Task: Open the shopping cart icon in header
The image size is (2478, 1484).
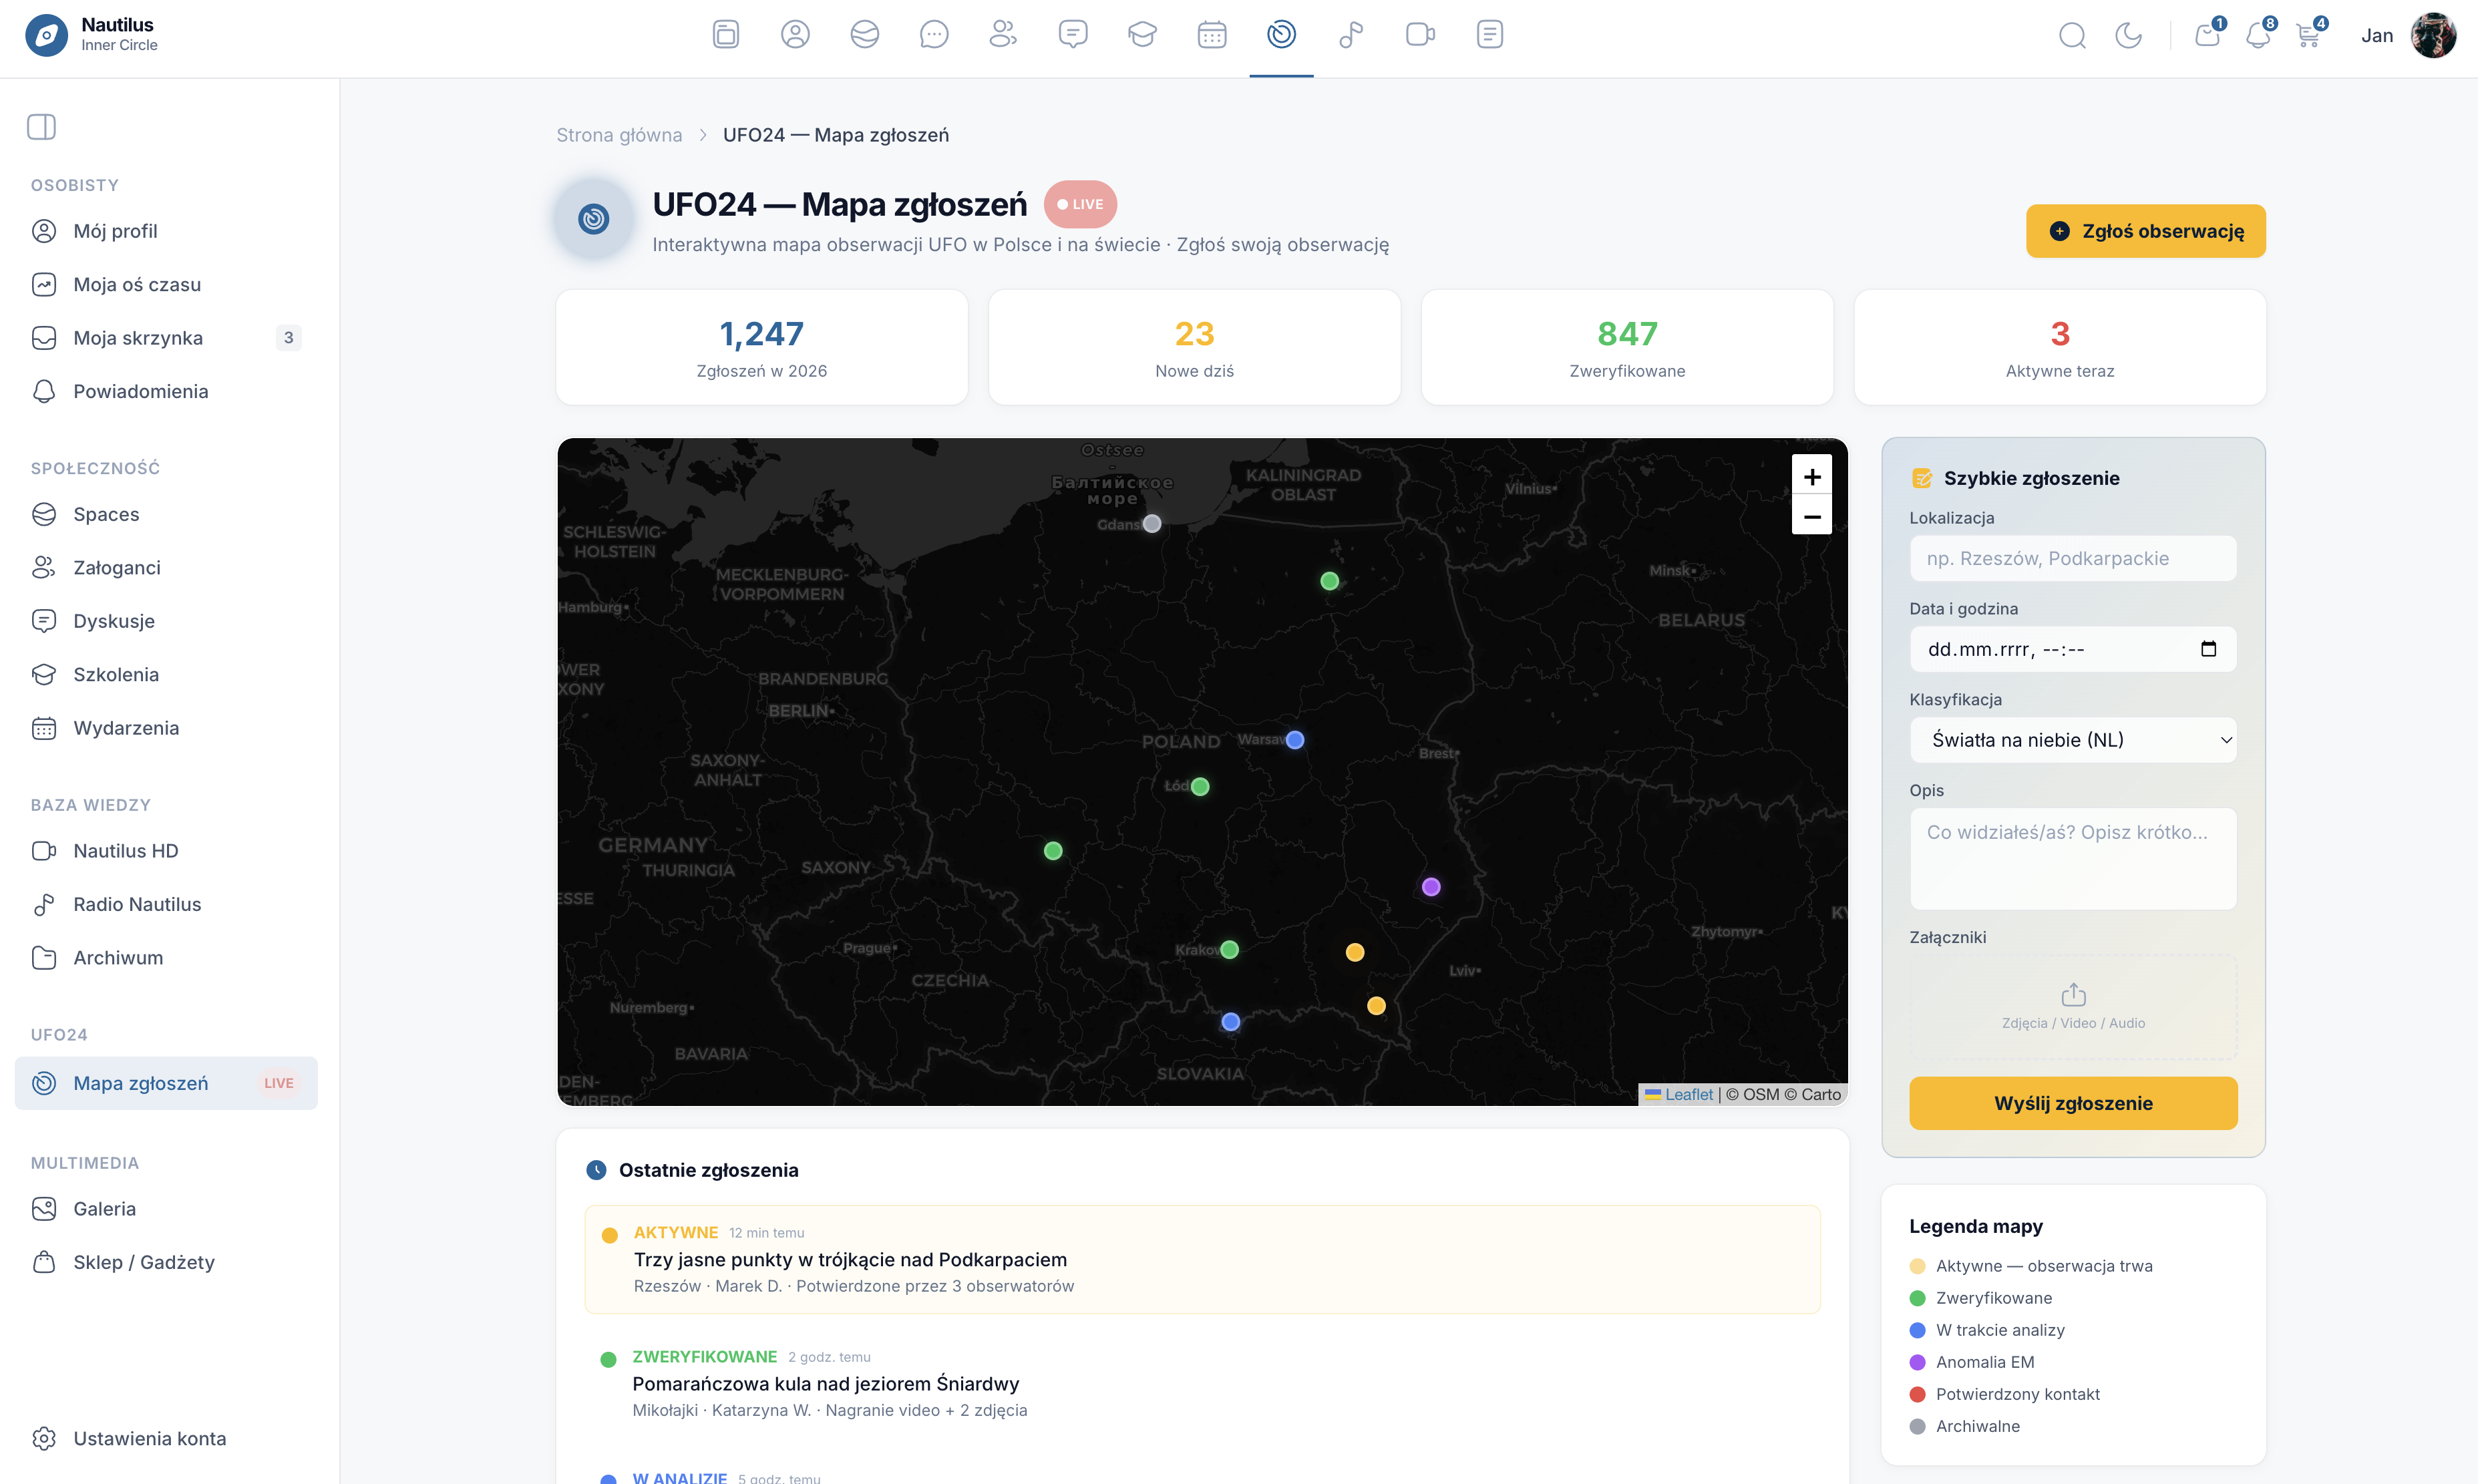Action: 2308,36
